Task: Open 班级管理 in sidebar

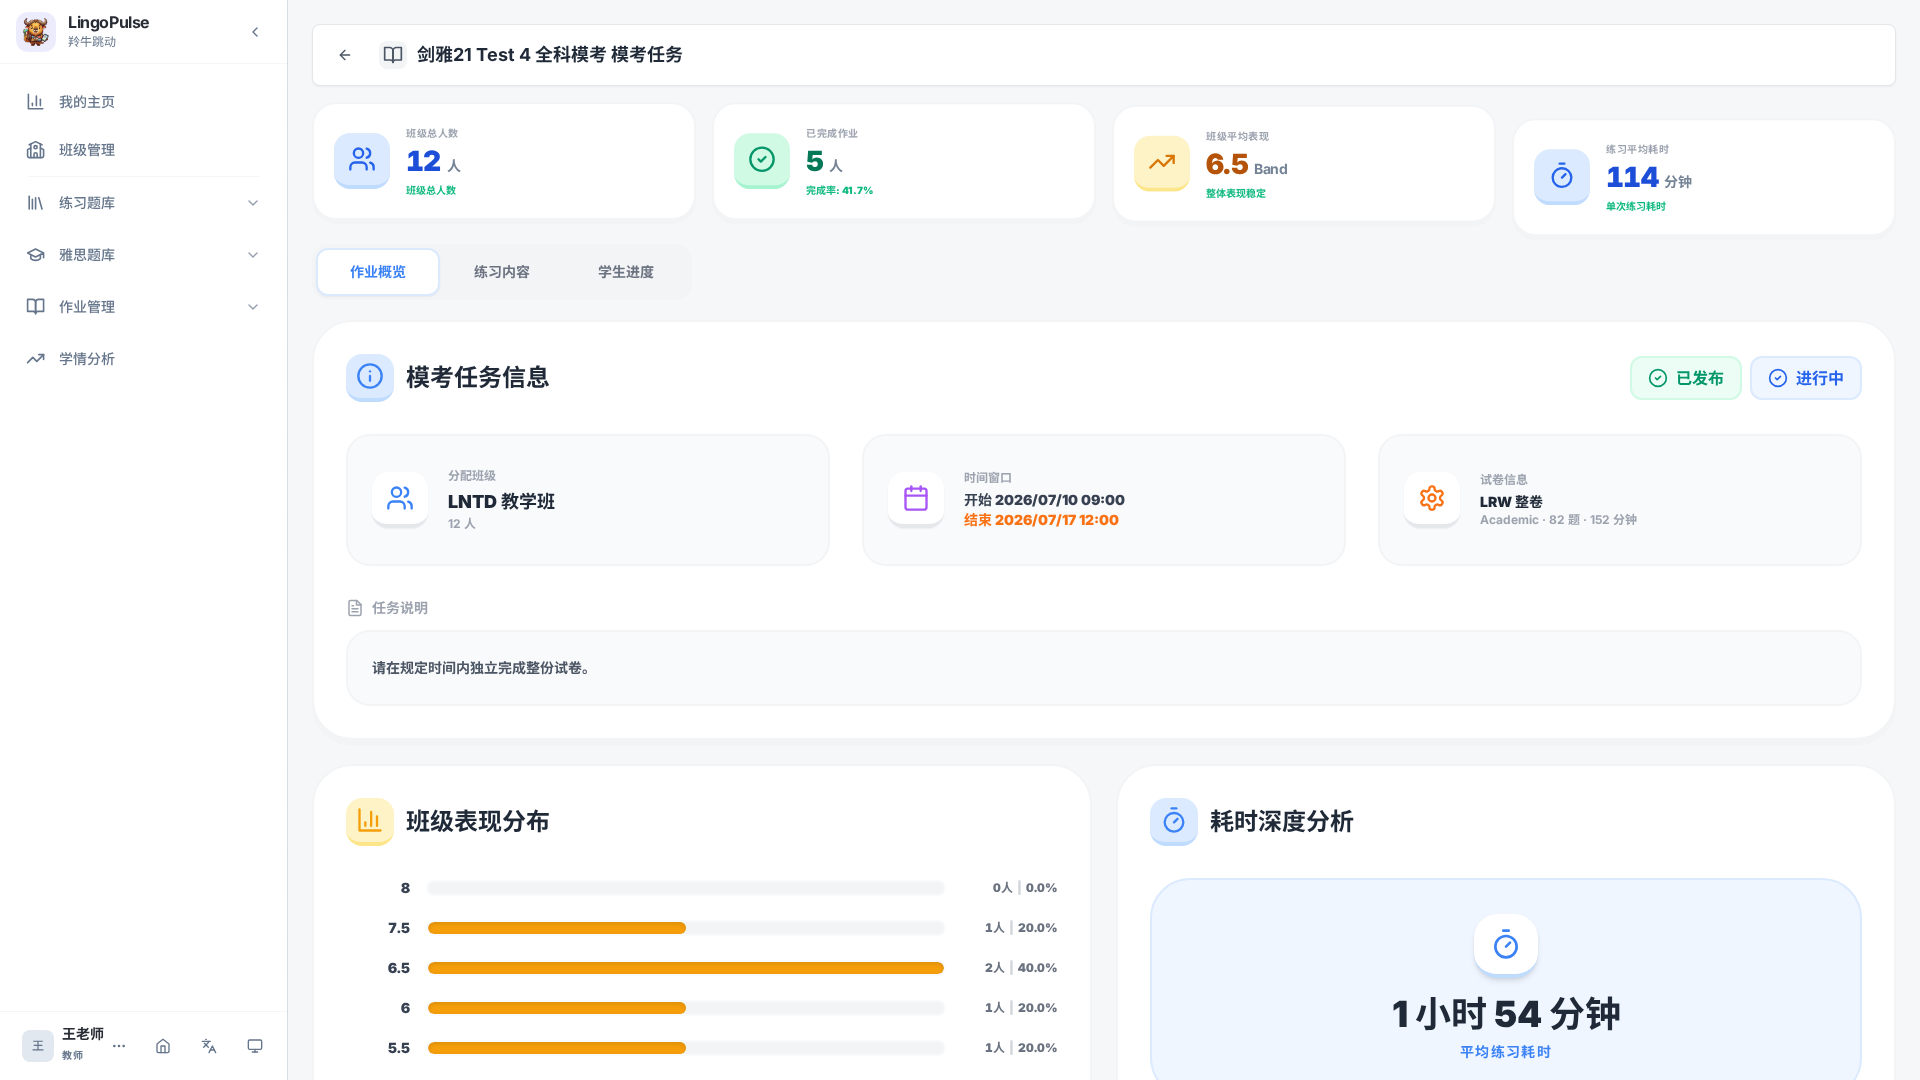Action: tap(143, 150)
